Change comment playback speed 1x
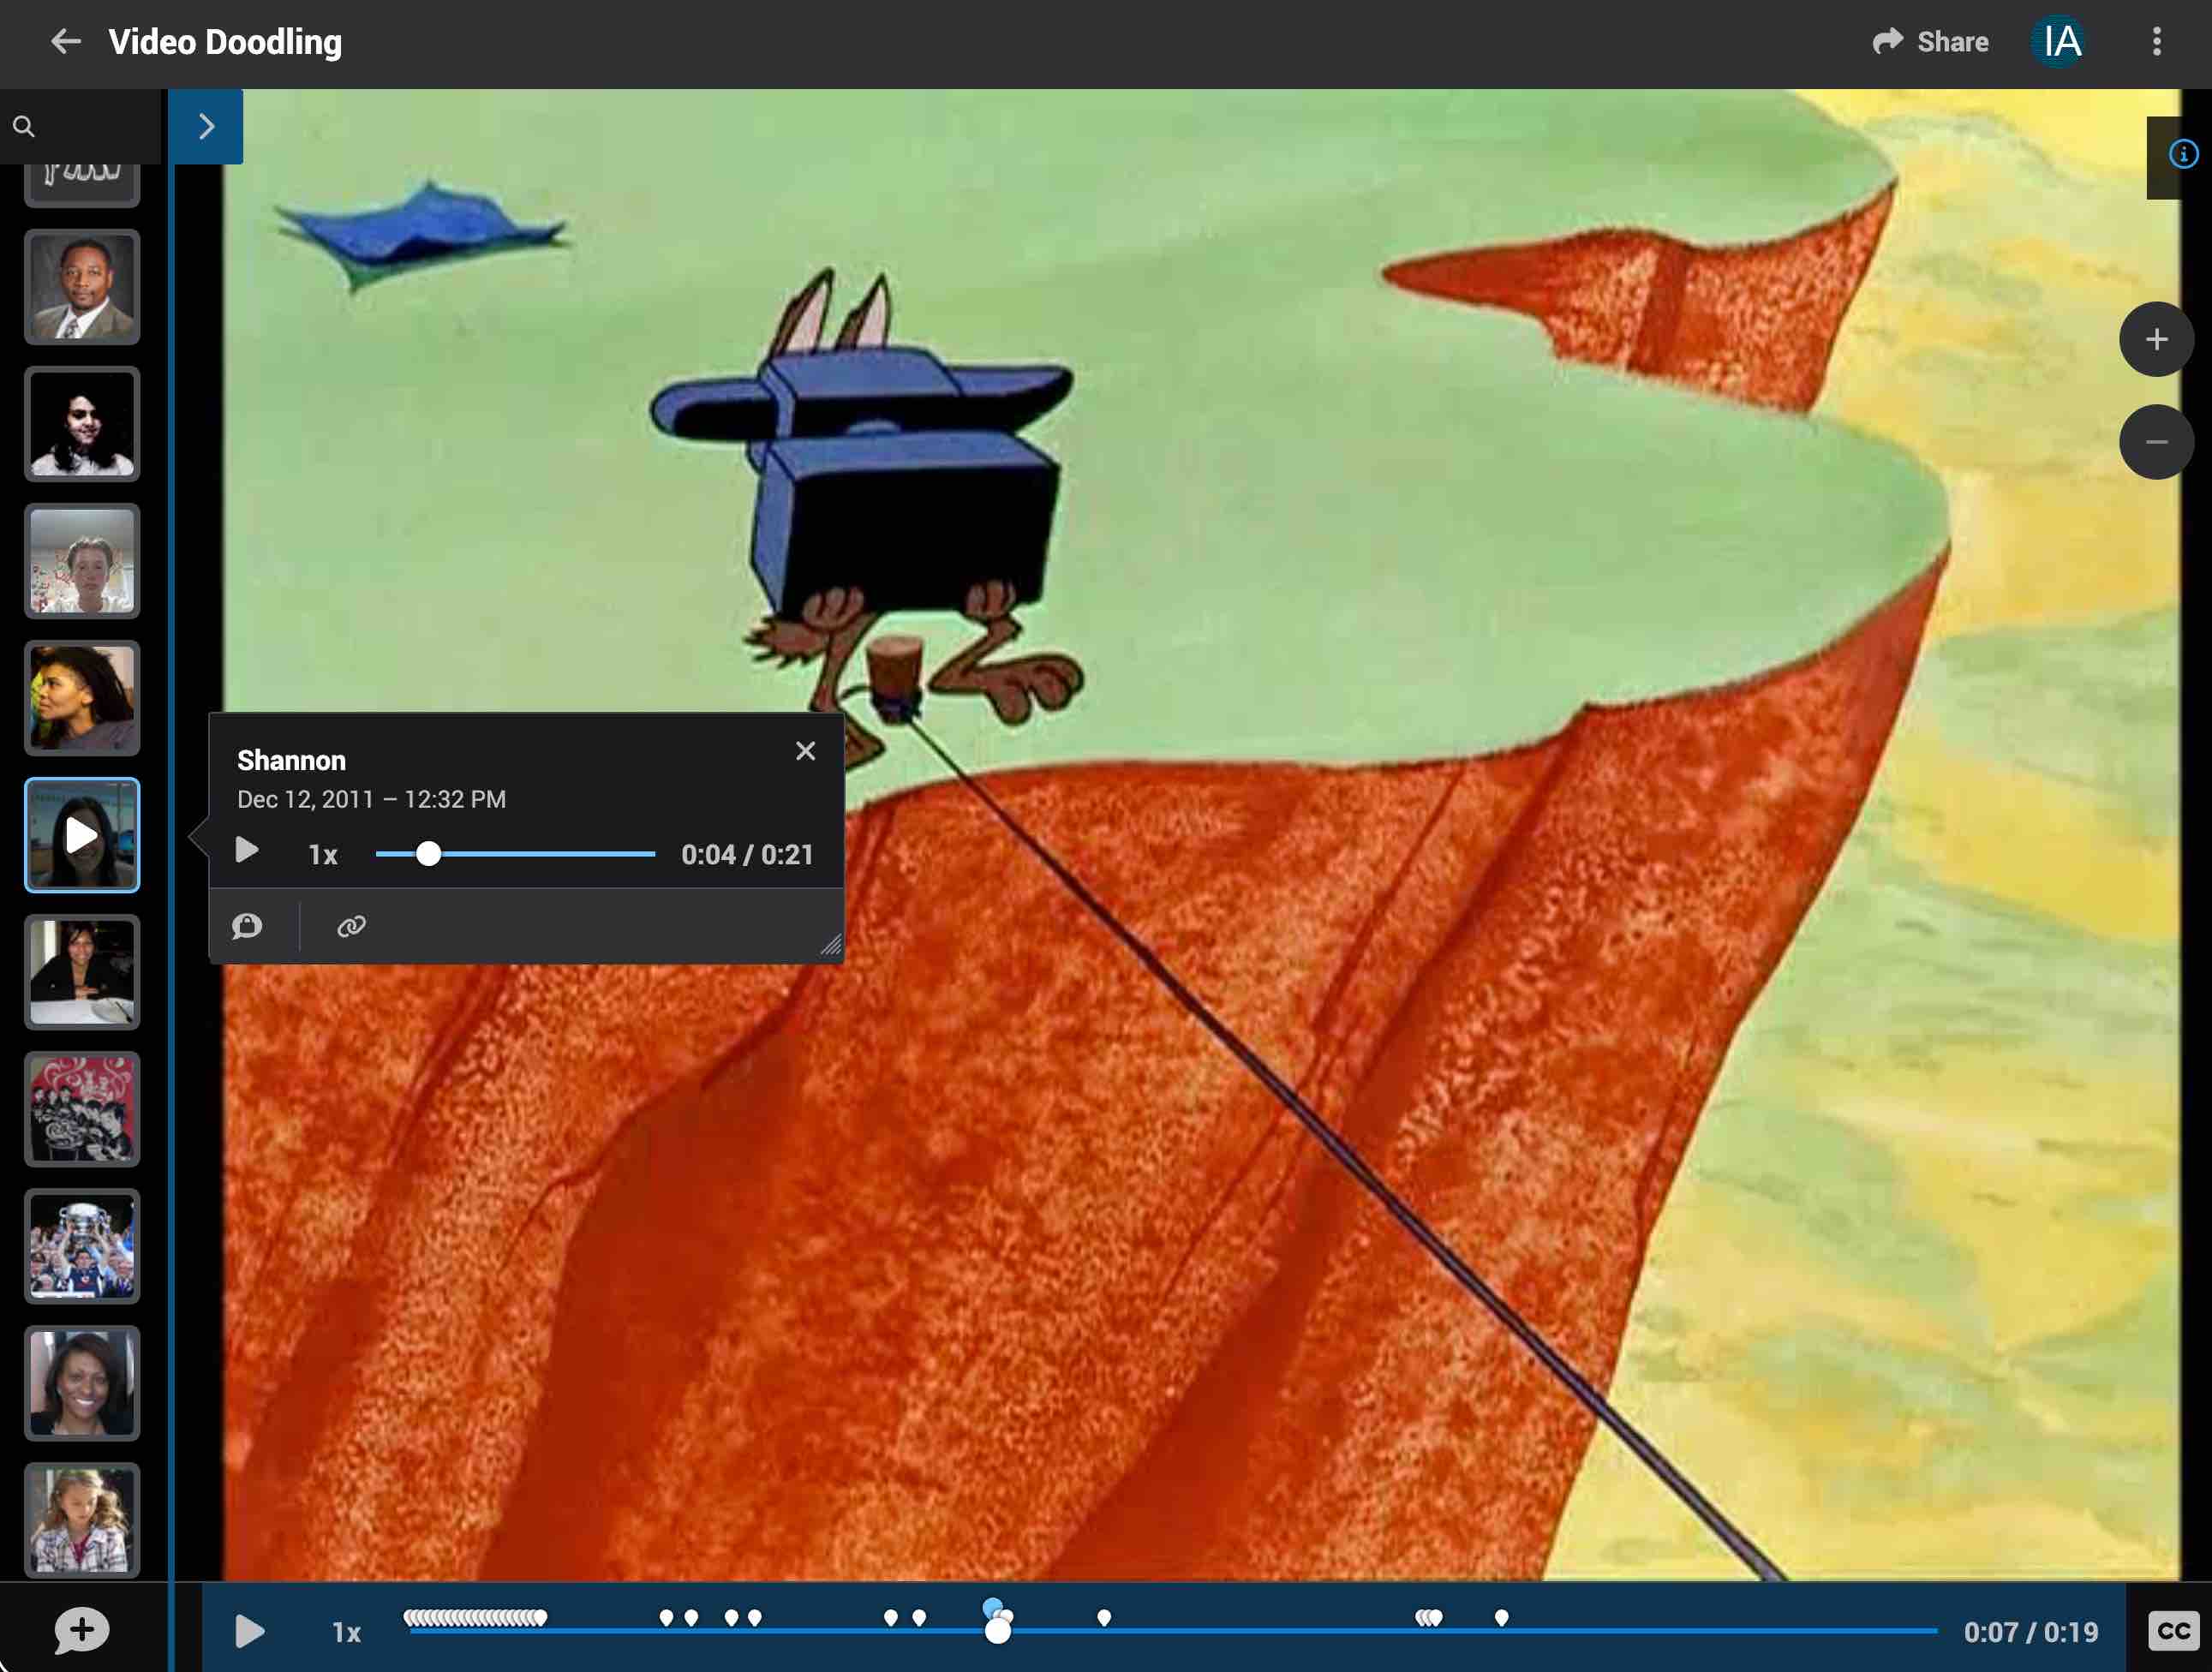 tap(323, 855)
